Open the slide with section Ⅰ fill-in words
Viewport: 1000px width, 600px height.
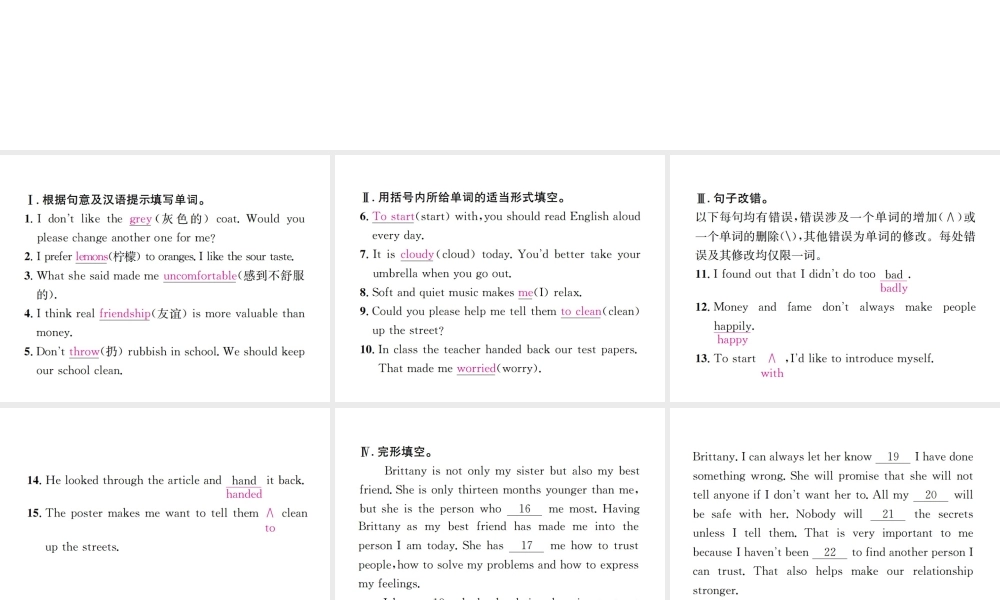(165, 278)
